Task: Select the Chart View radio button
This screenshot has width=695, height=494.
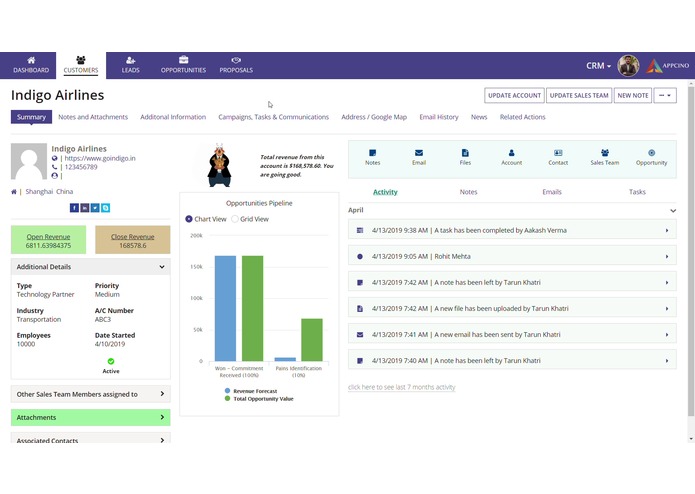Action: coord(189,219)
